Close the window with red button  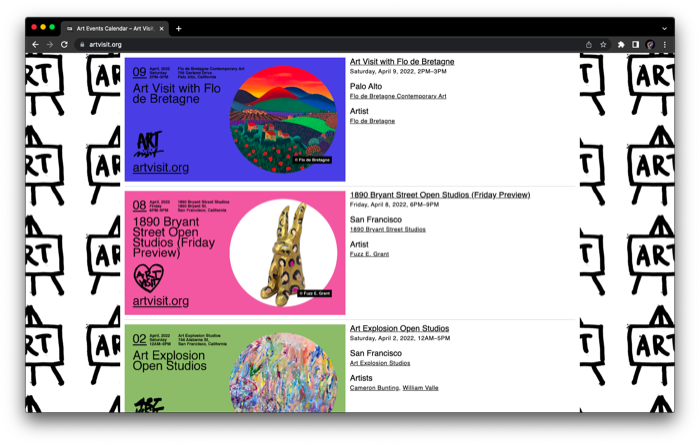(x=34, y=27)
